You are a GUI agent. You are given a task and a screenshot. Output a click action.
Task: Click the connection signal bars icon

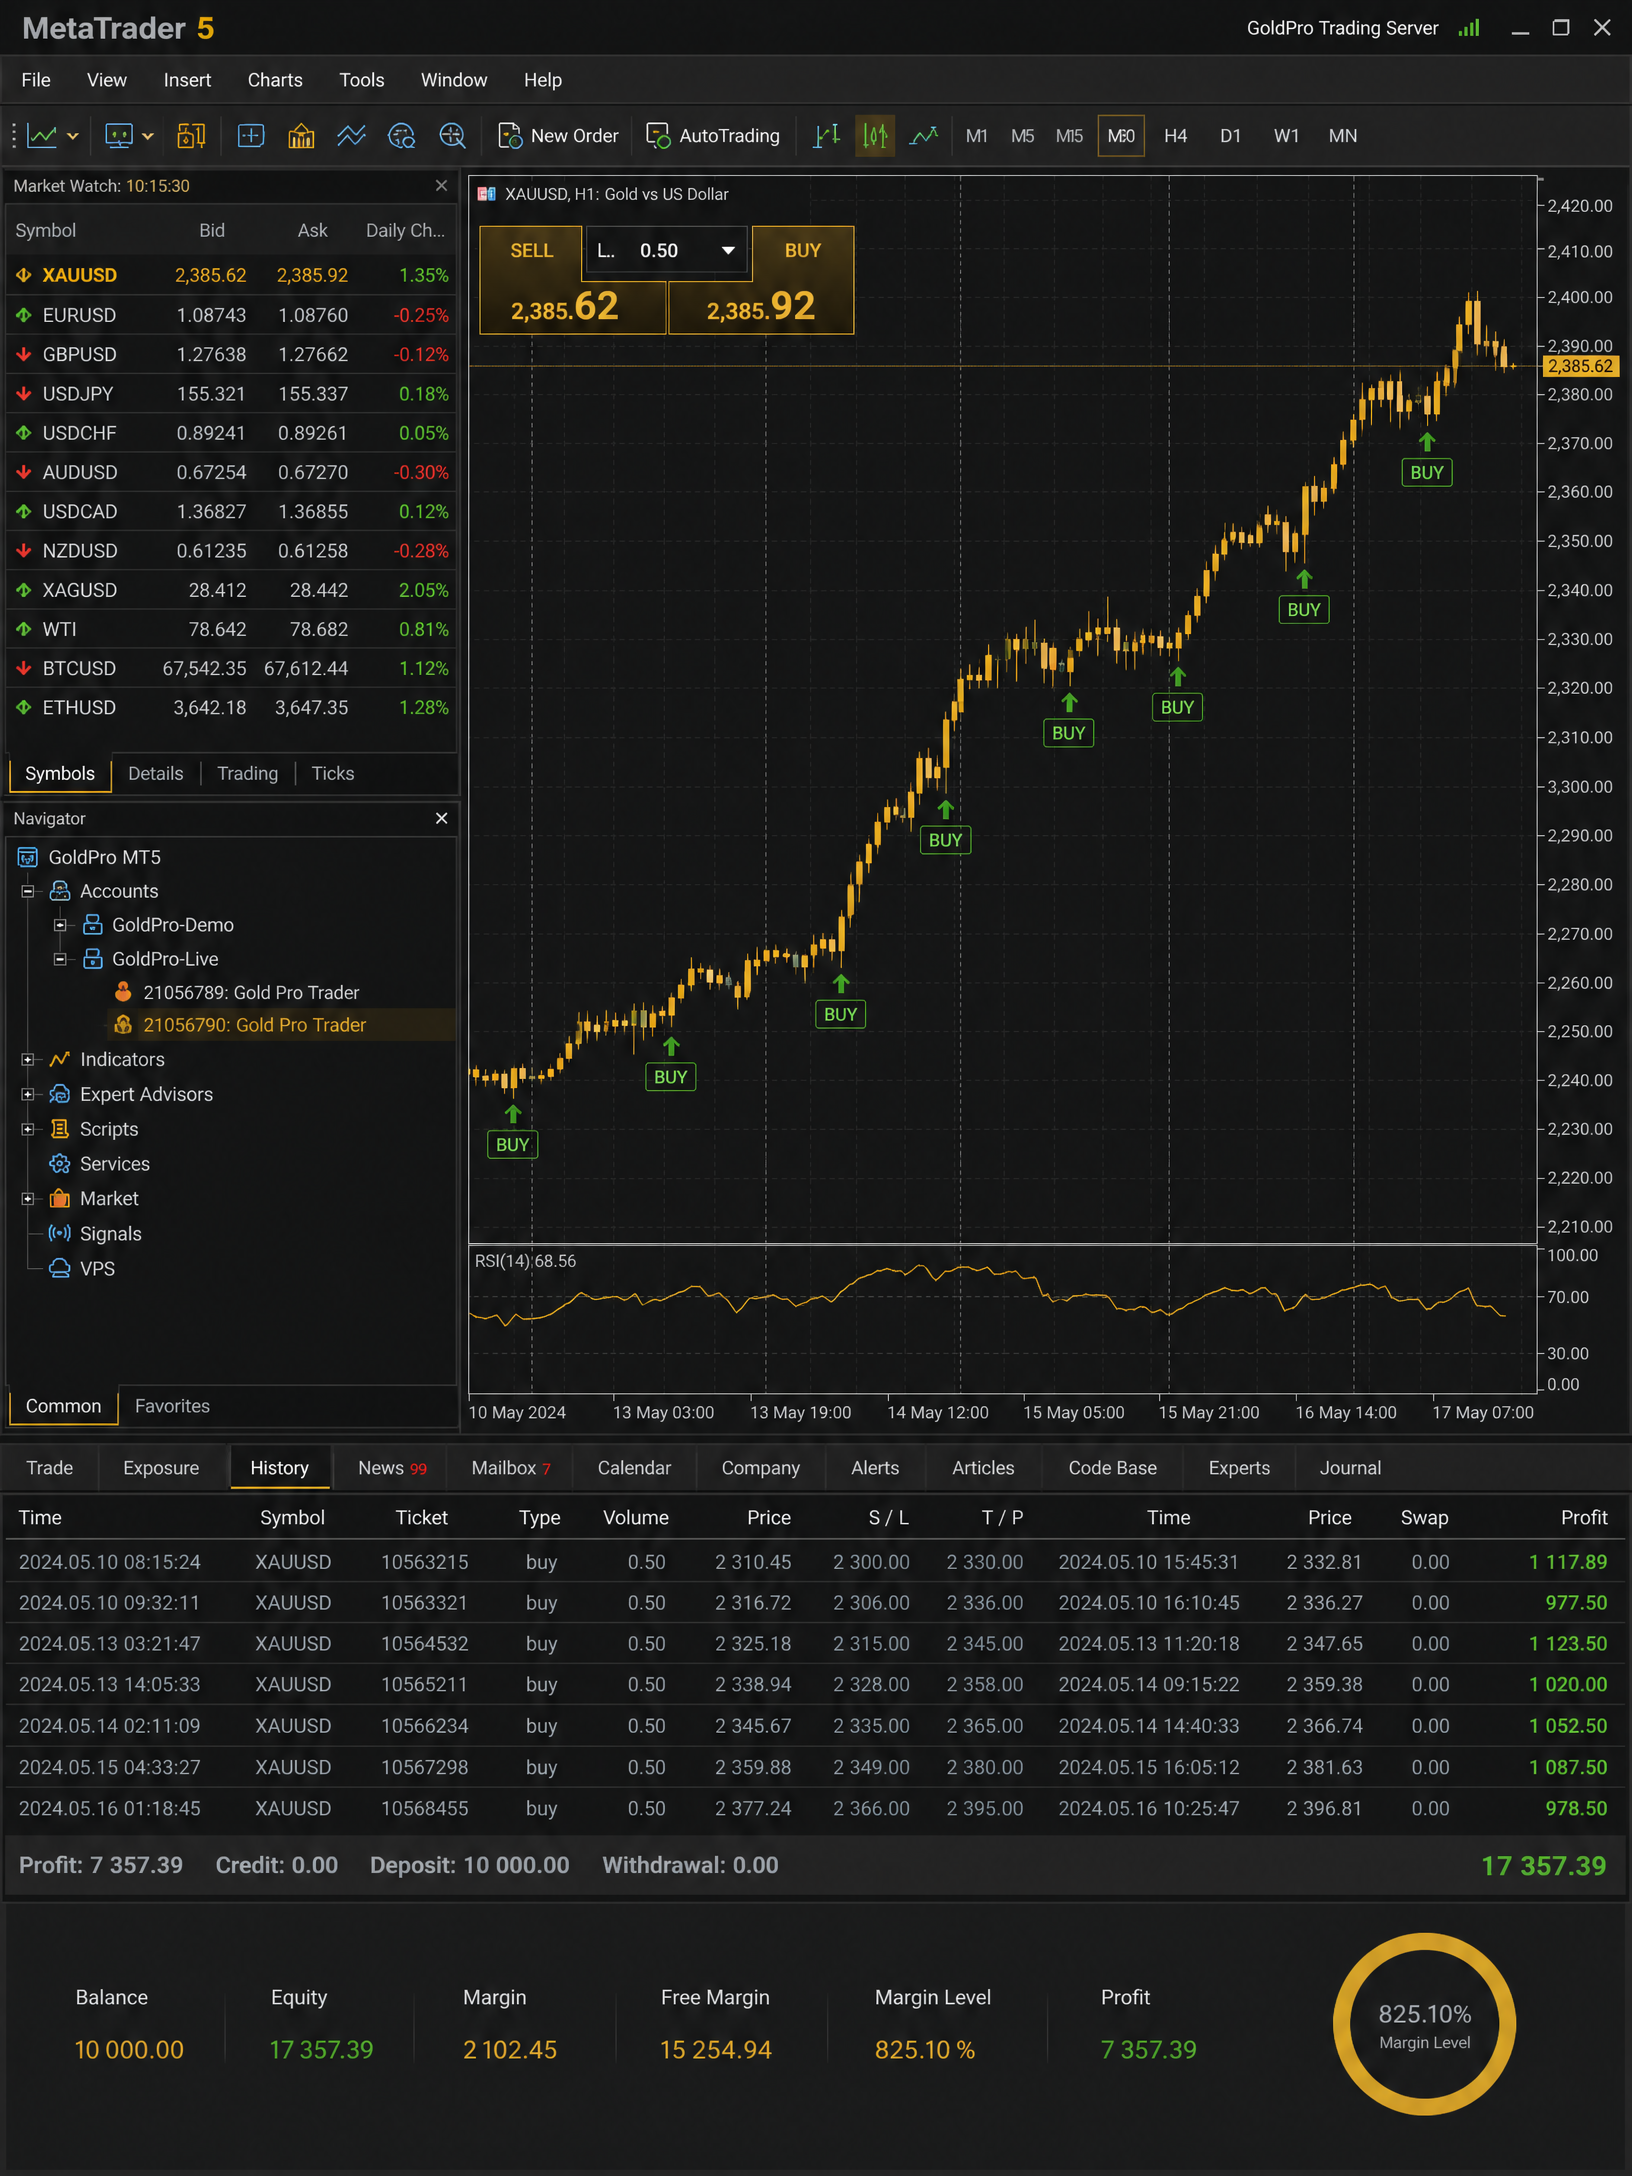pos(1468,28)
